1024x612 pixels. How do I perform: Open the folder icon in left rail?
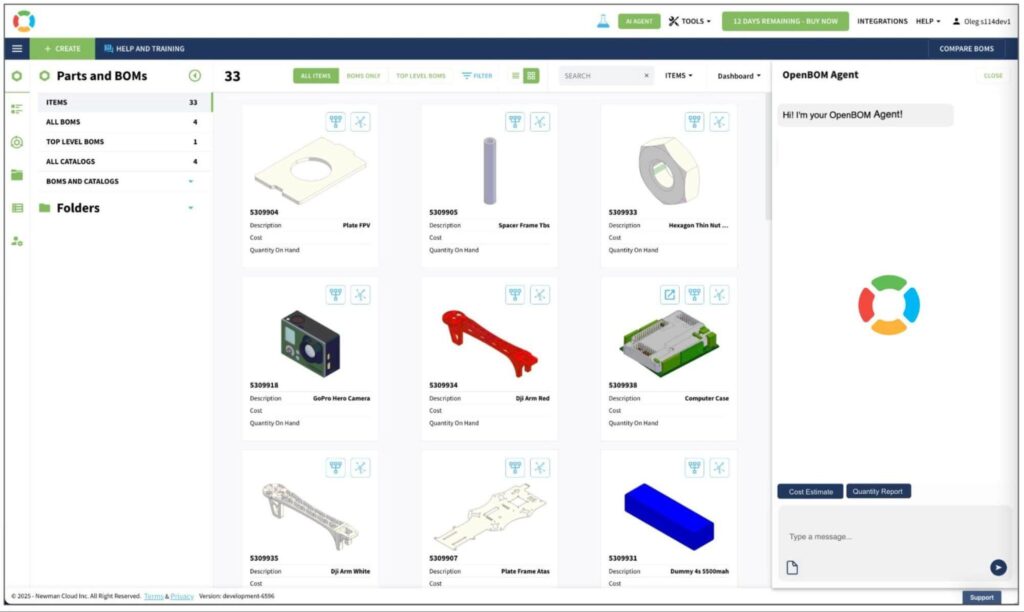(x=17, y=174)
